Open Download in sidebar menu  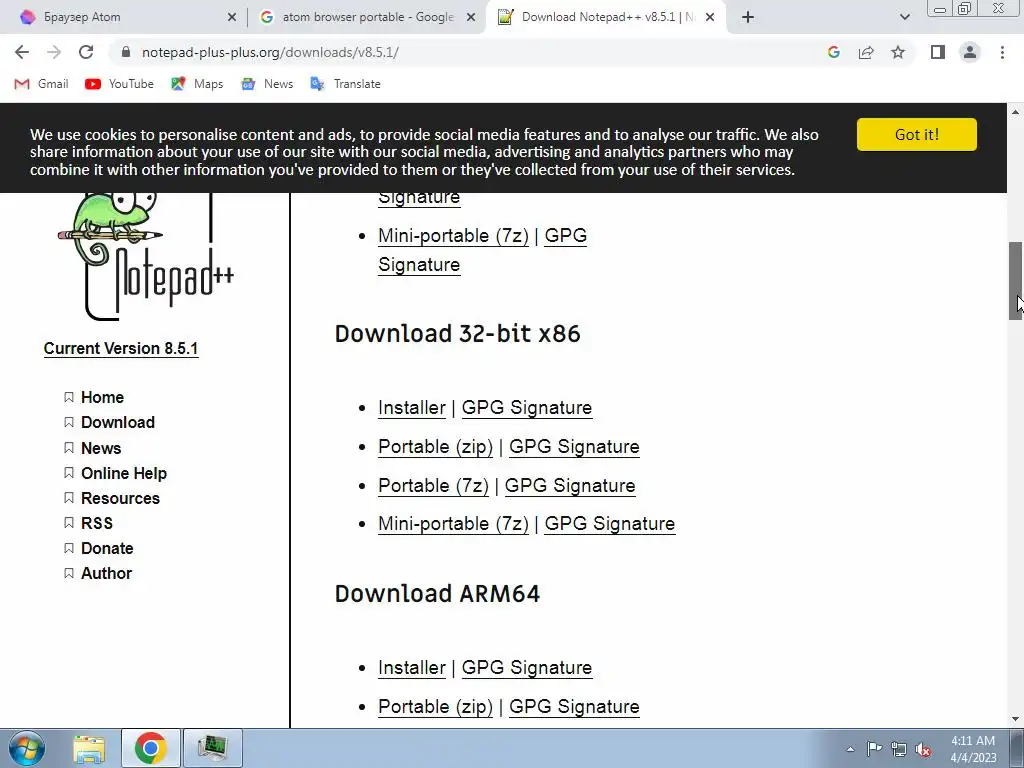[118, 423]
